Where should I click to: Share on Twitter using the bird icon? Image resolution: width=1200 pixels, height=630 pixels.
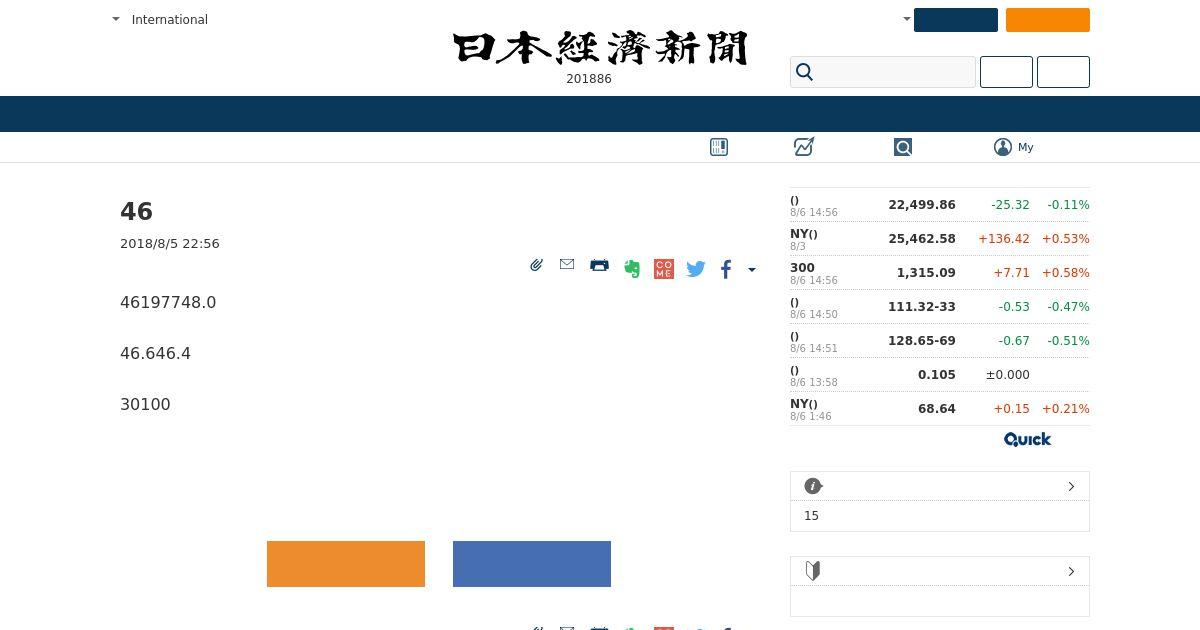point(696,268)
